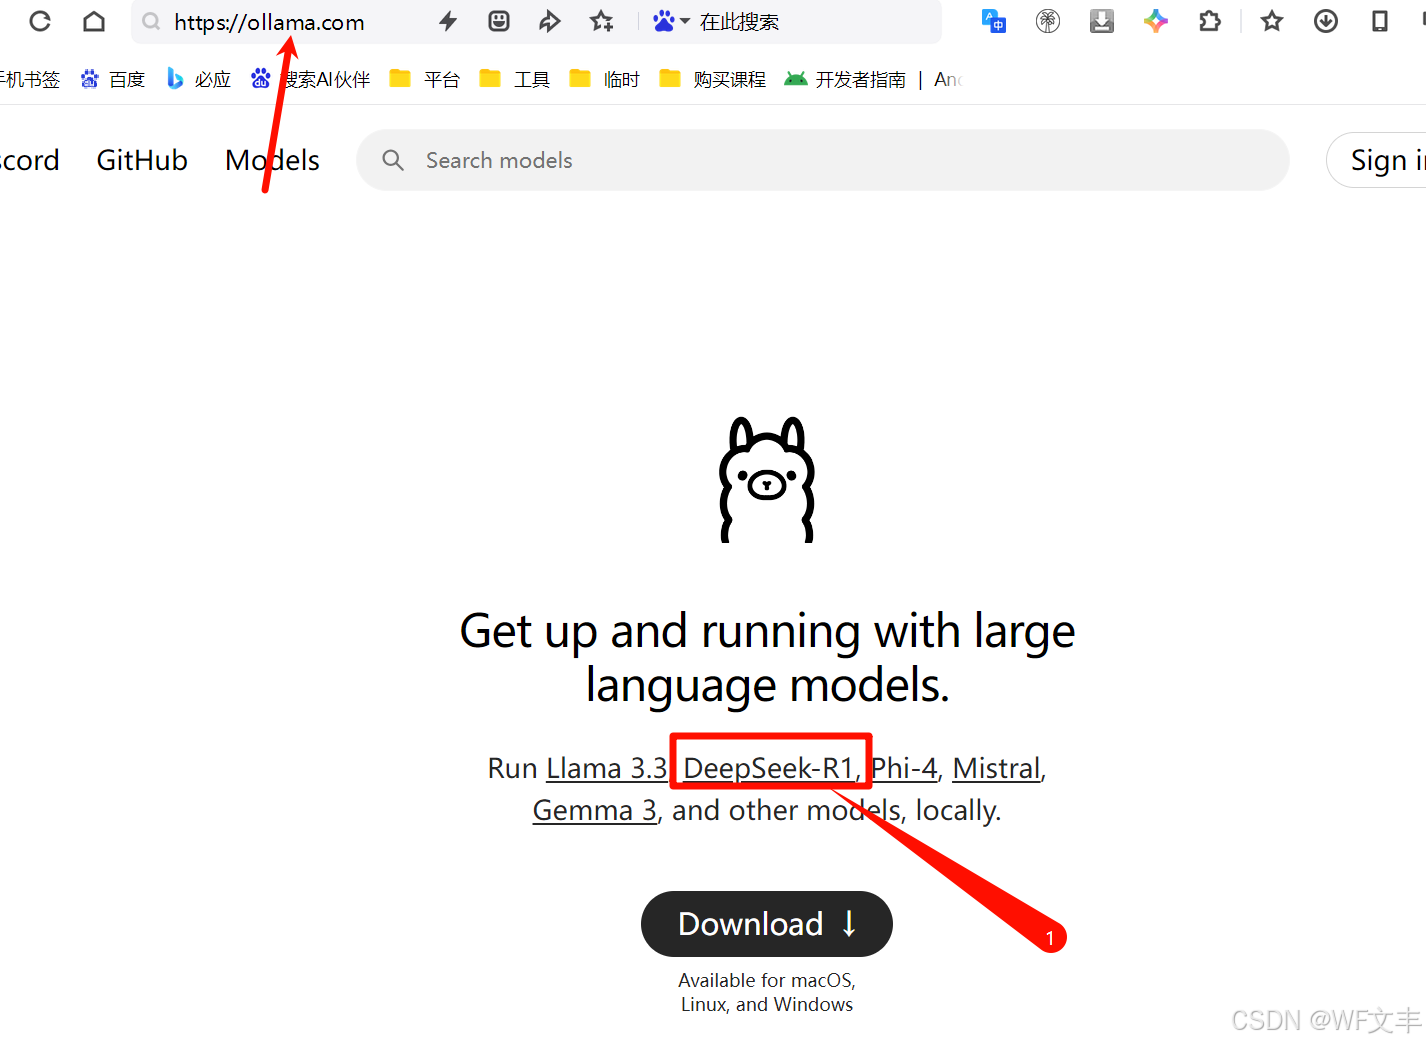Open favorites with the star toolbar icon
Viewport: 1426px width, 1046px height.
[1272, 21]
